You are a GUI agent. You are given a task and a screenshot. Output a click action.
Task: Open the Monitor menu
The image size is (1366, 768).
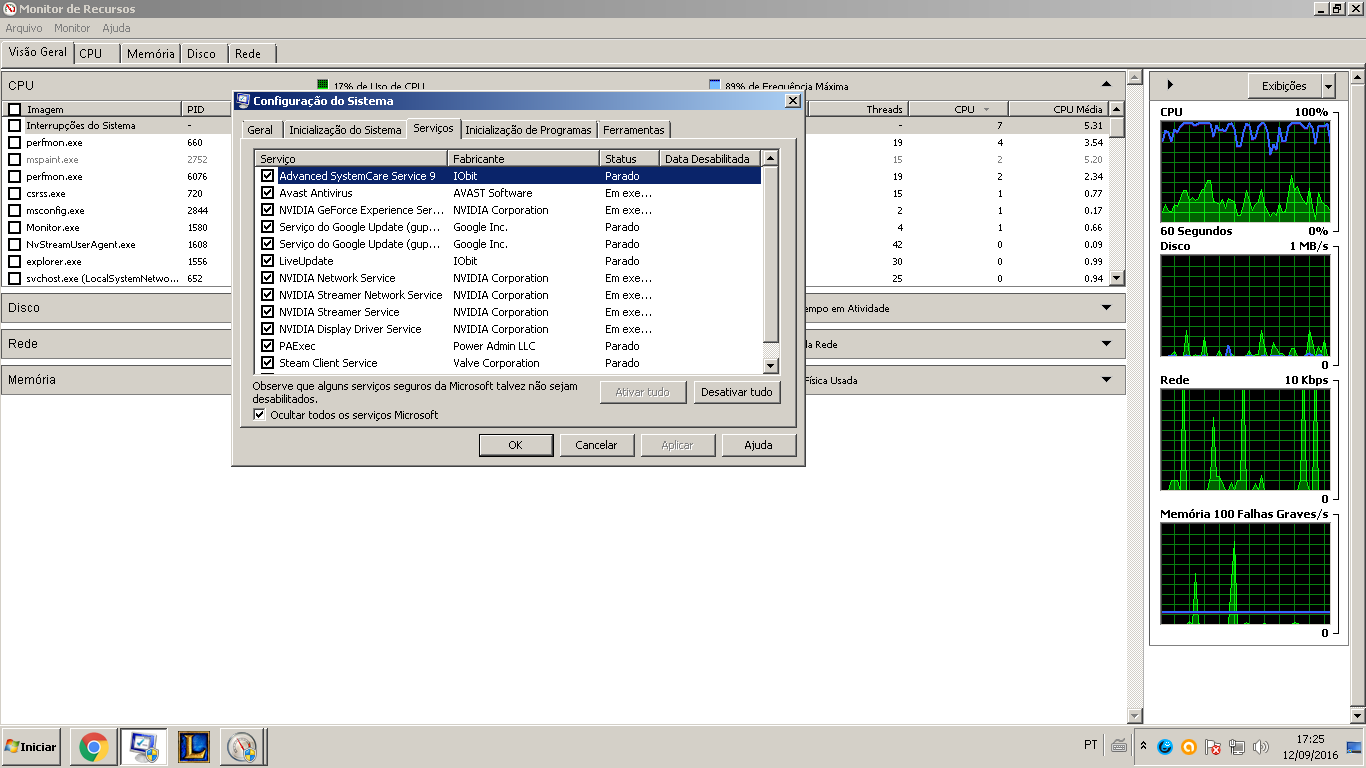[72, 28]
